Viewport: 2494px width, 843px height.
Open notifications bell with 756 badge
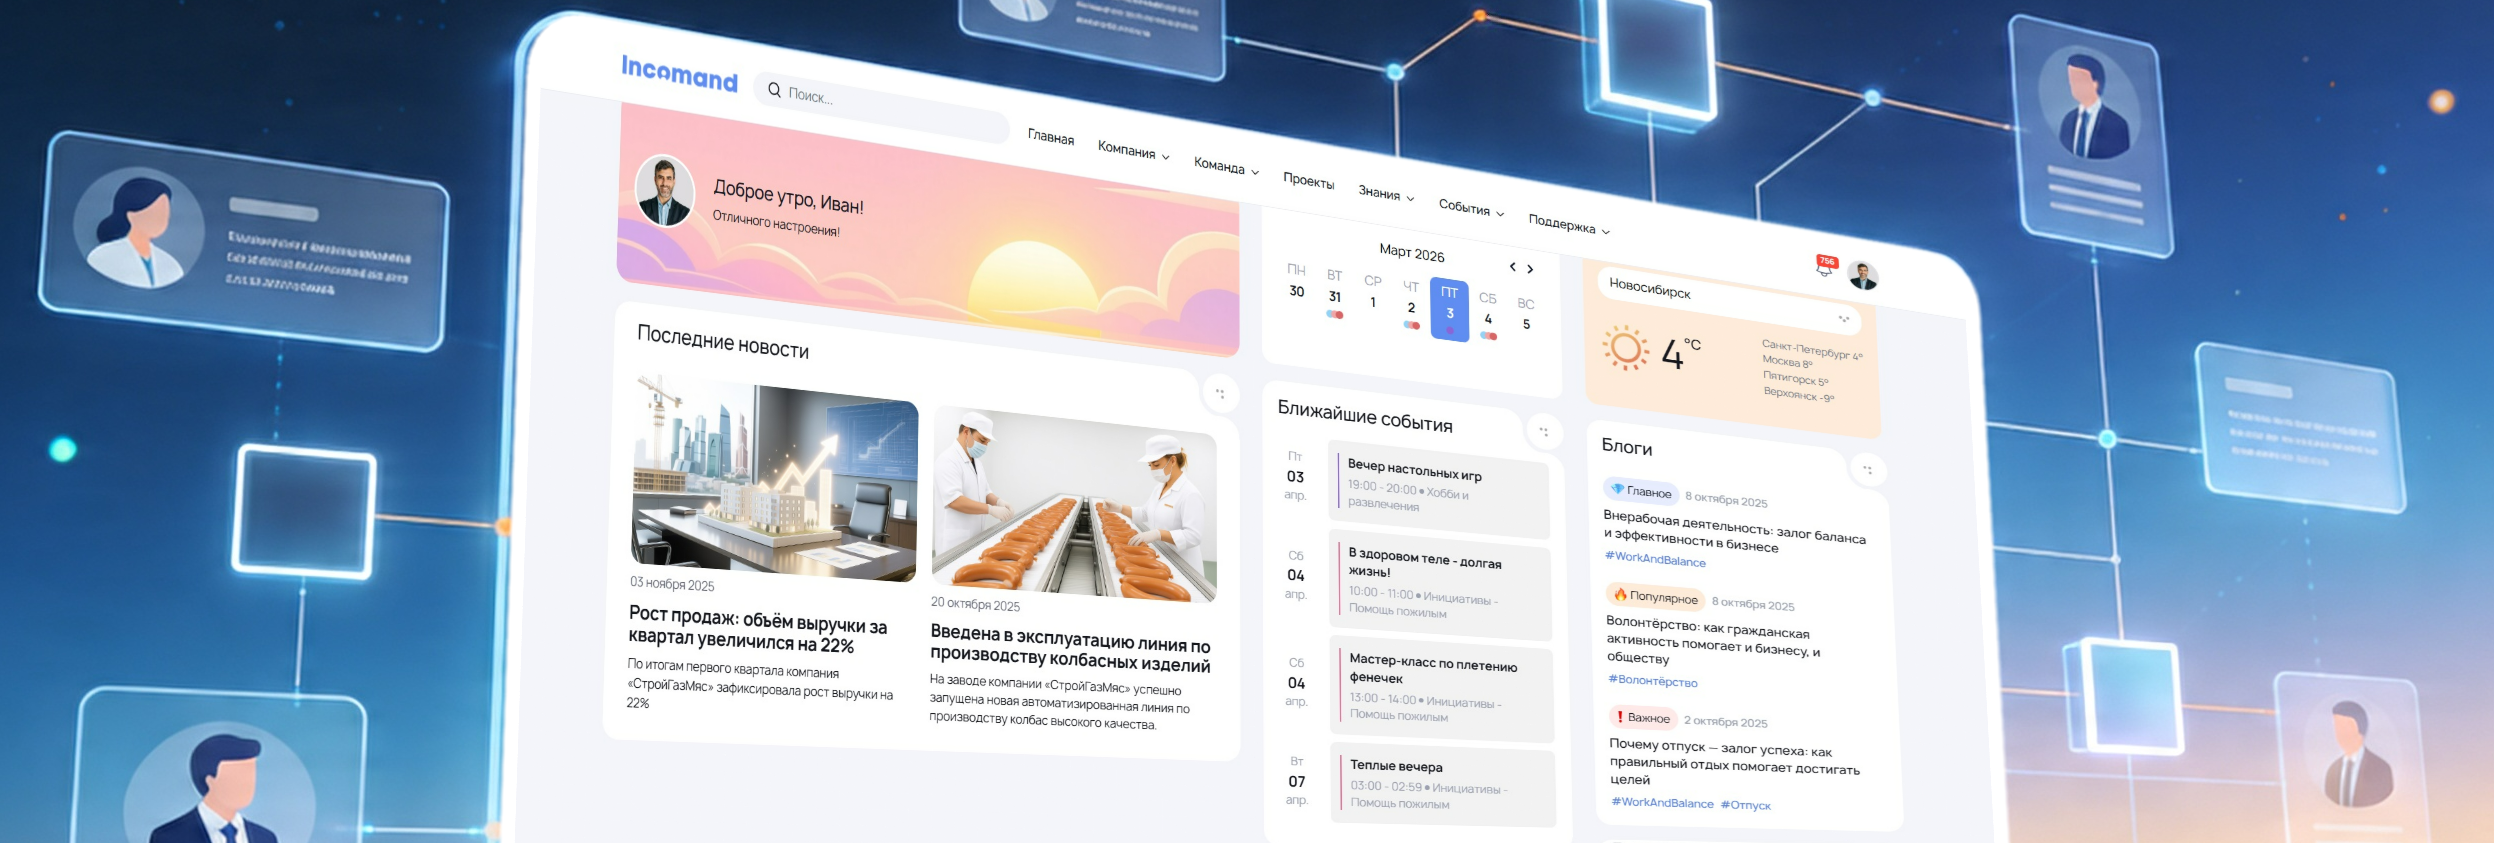click(1825, 266)
